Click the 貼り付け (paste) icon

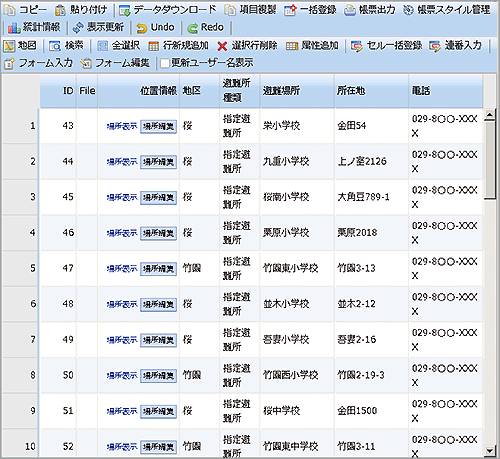(60, 10)
